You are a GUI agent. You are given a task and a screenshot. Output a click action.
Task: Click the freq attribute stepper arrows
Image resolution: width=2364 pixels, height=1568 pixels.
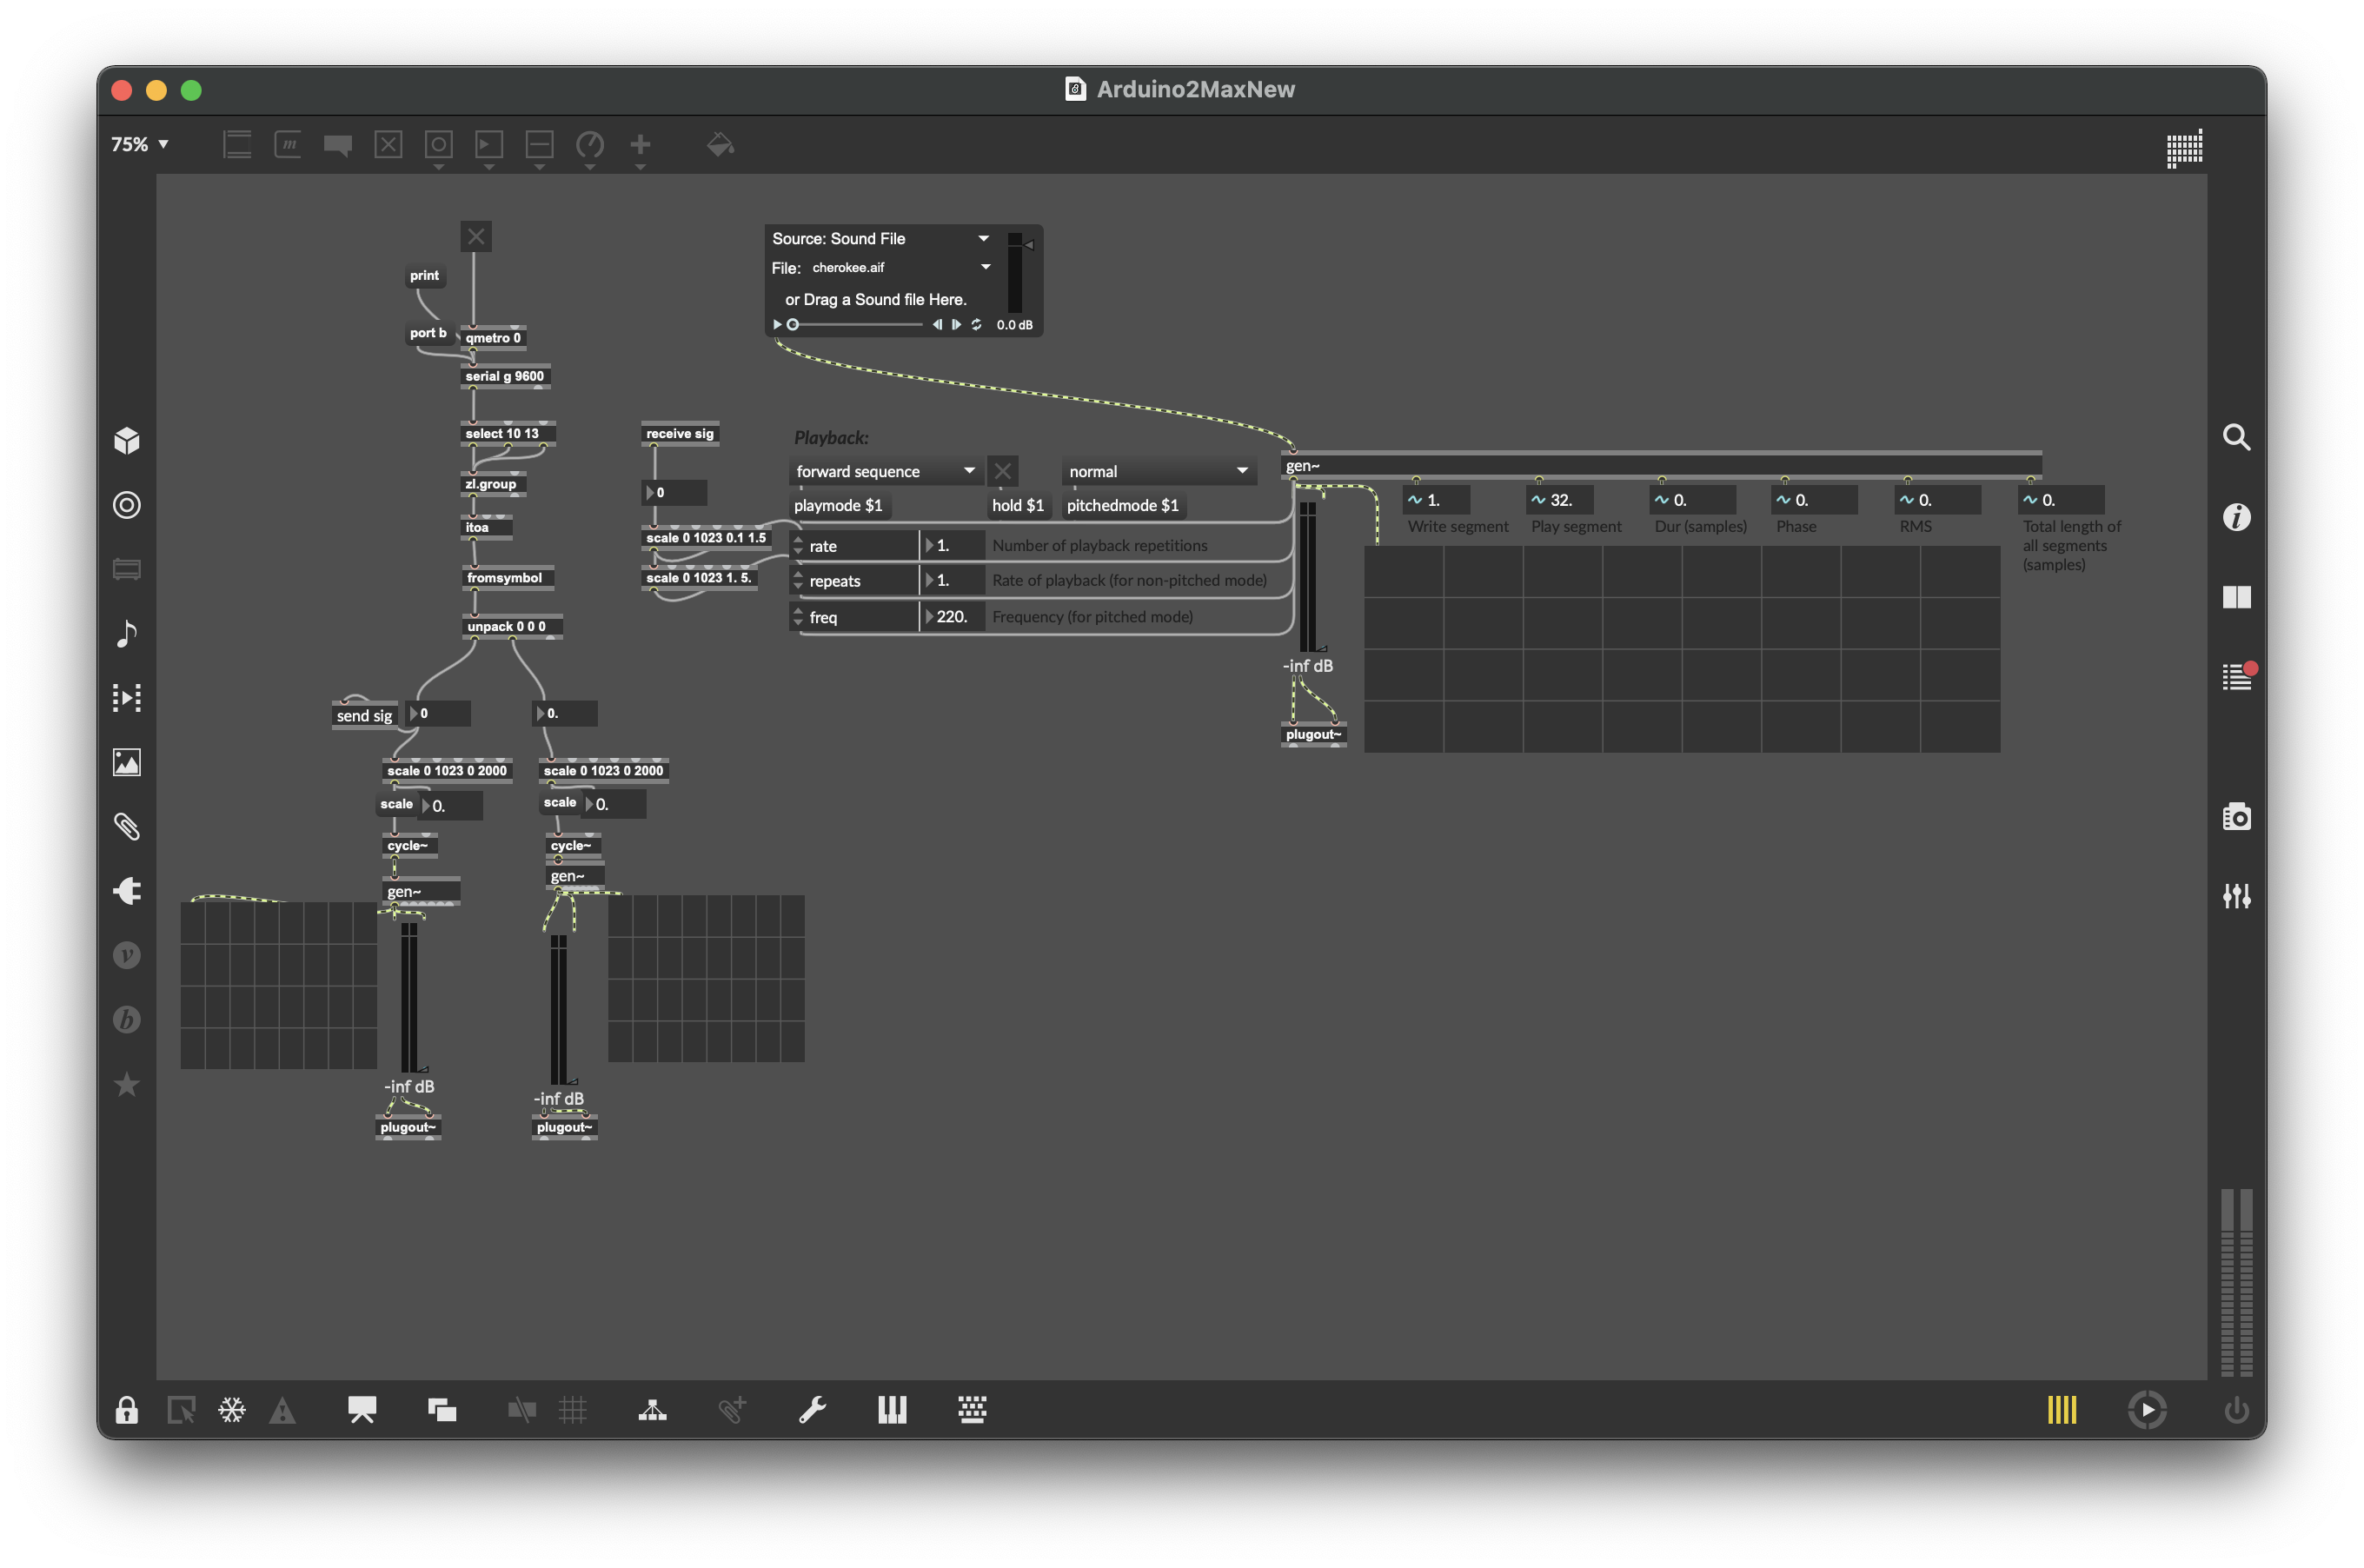point(798,617)
